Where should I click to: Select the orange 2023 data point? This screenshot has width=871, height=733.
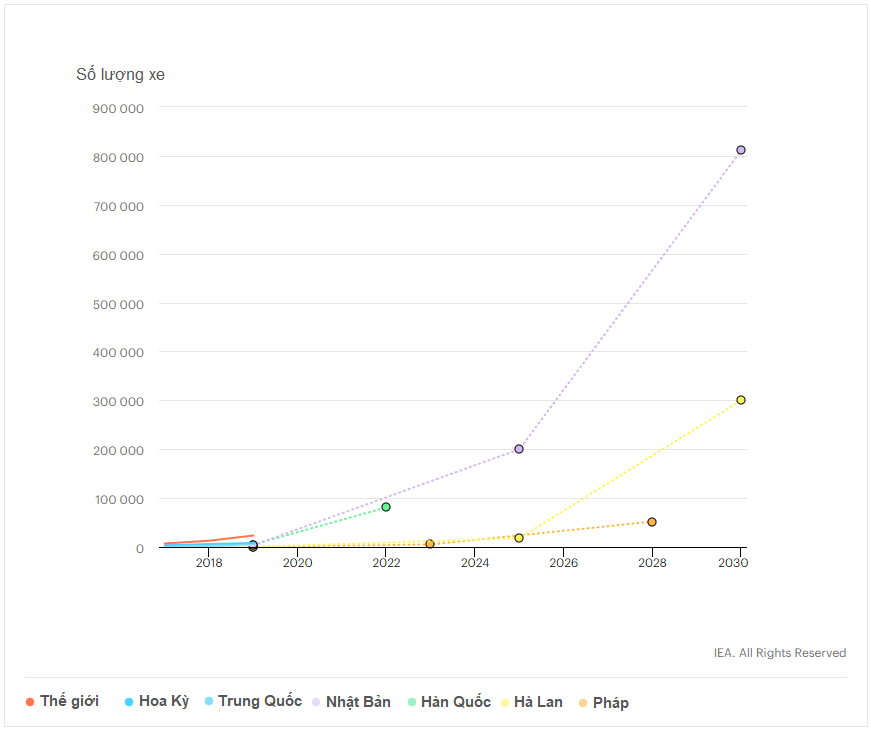[430, 544]
